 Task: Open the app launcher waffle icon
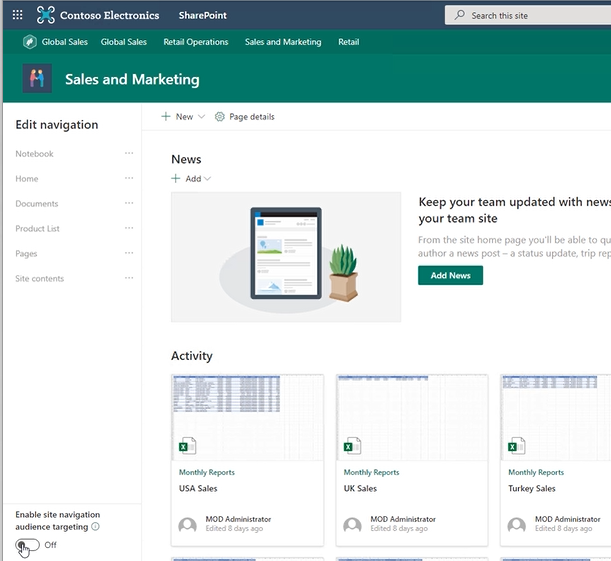(x=17, y=15)
